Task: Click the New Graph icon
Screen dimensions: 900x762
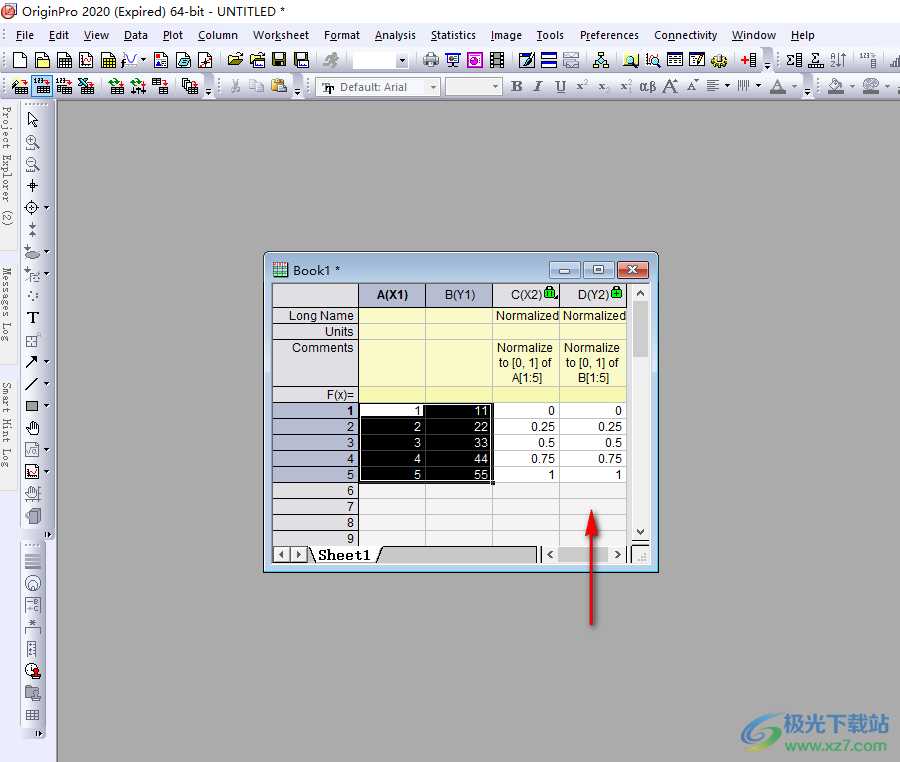Action: tap(86, 60)
